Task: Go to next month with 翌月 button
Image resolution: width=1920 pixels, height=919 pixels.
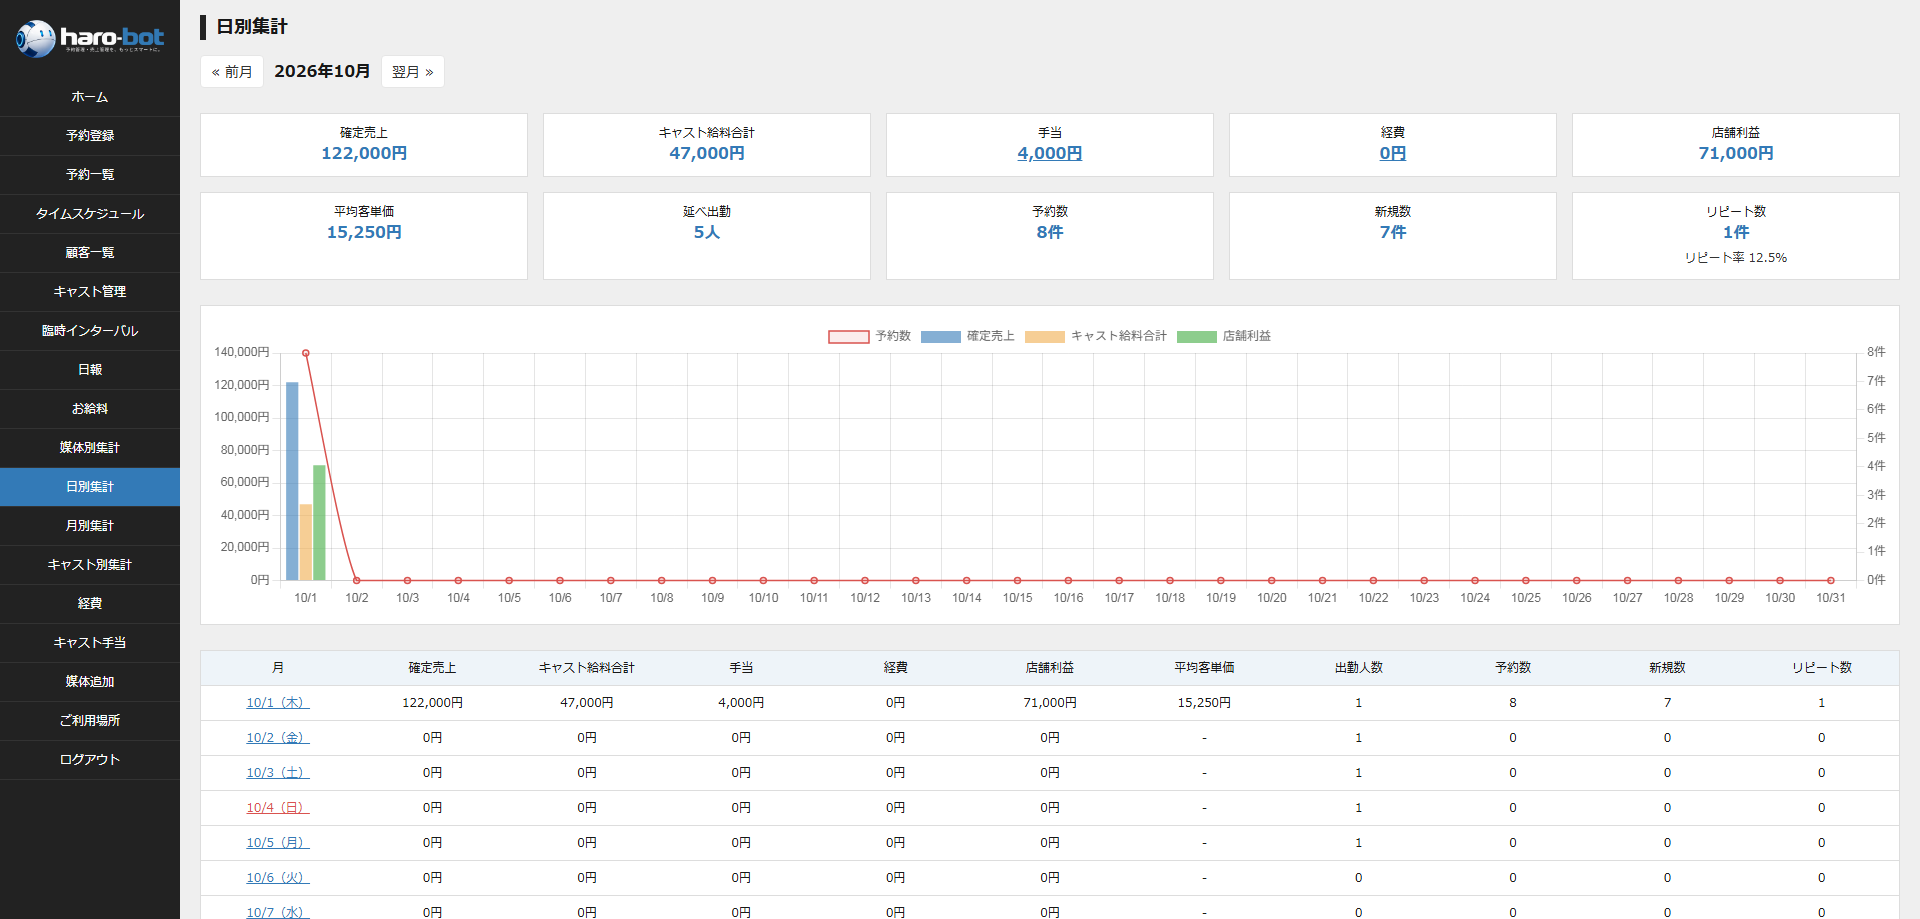Action: [x=412, y=72]
